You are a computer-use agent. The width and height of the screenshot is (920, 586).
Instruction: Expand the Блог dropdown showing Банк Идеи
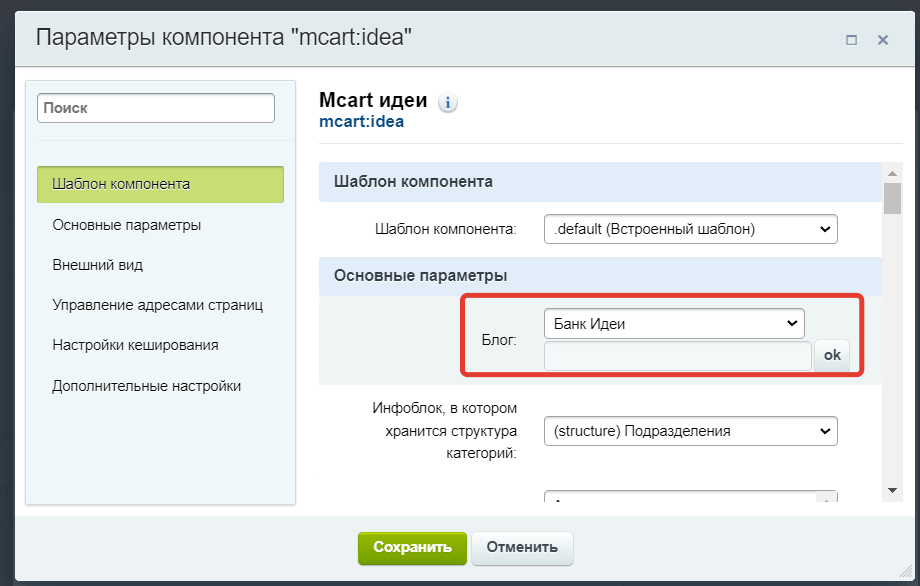click(x=674, y=323)
